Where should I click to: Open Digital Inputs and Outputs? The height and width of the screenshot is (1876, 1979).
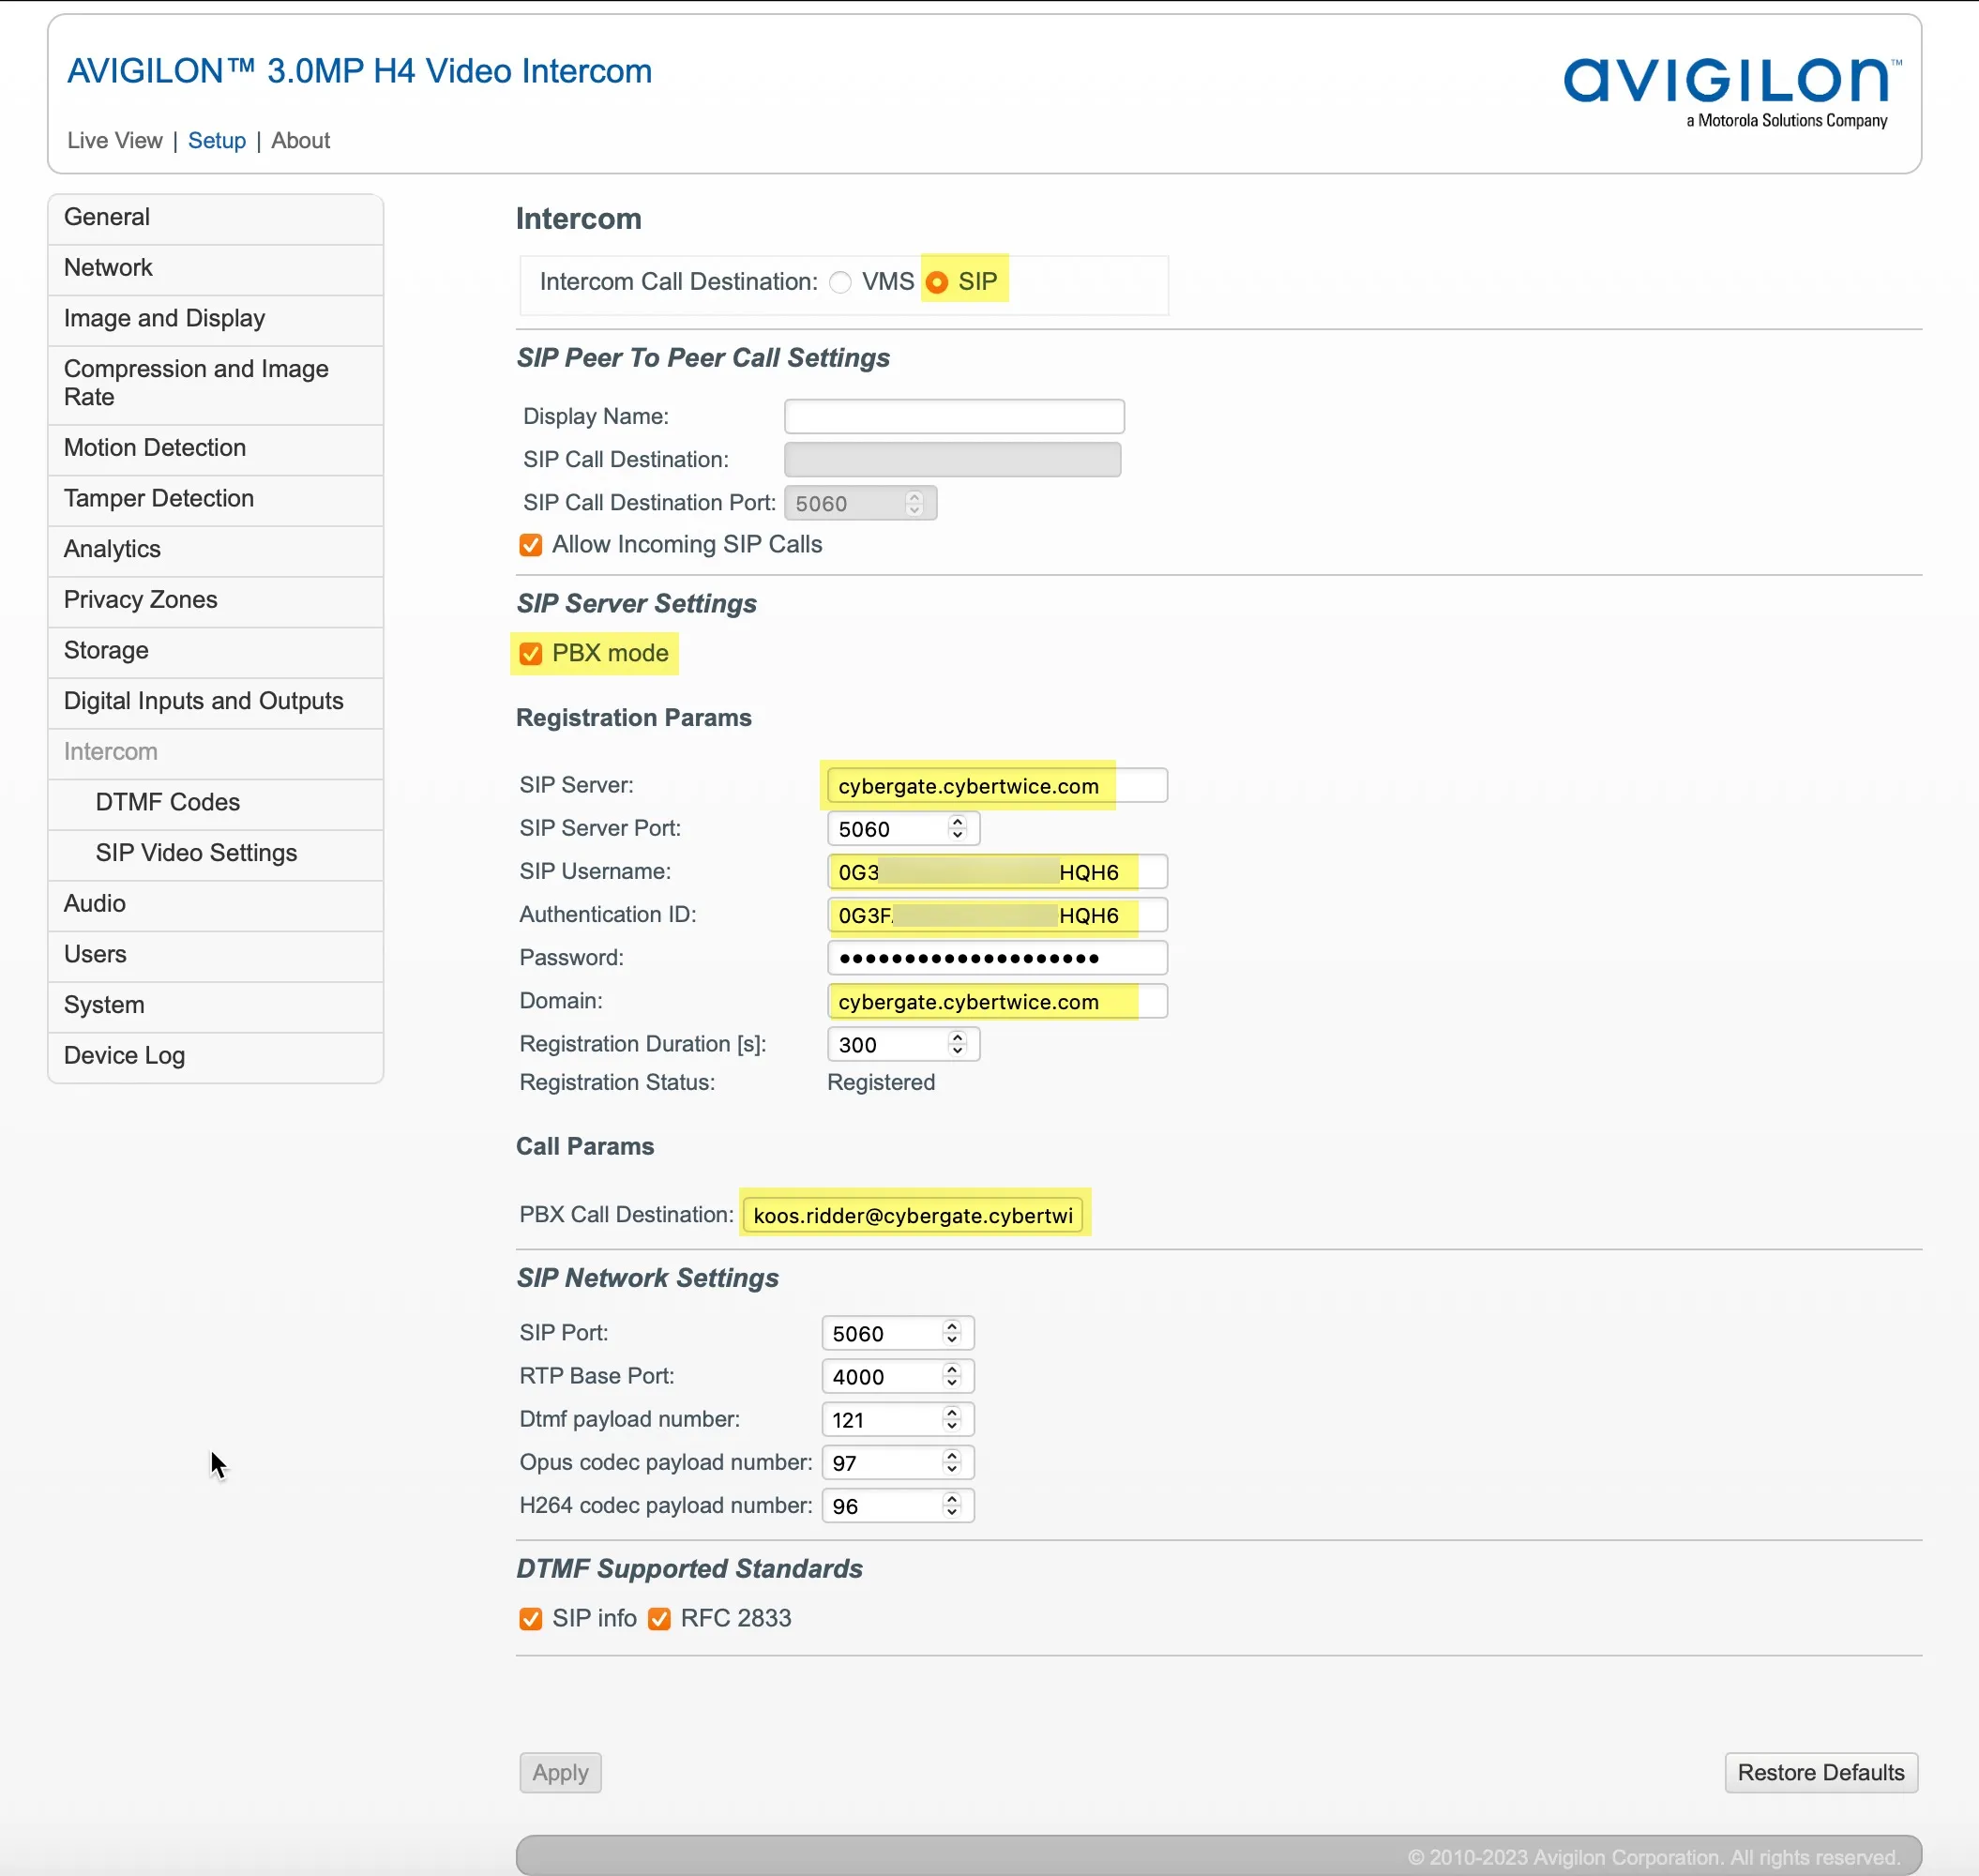point(215,703)
